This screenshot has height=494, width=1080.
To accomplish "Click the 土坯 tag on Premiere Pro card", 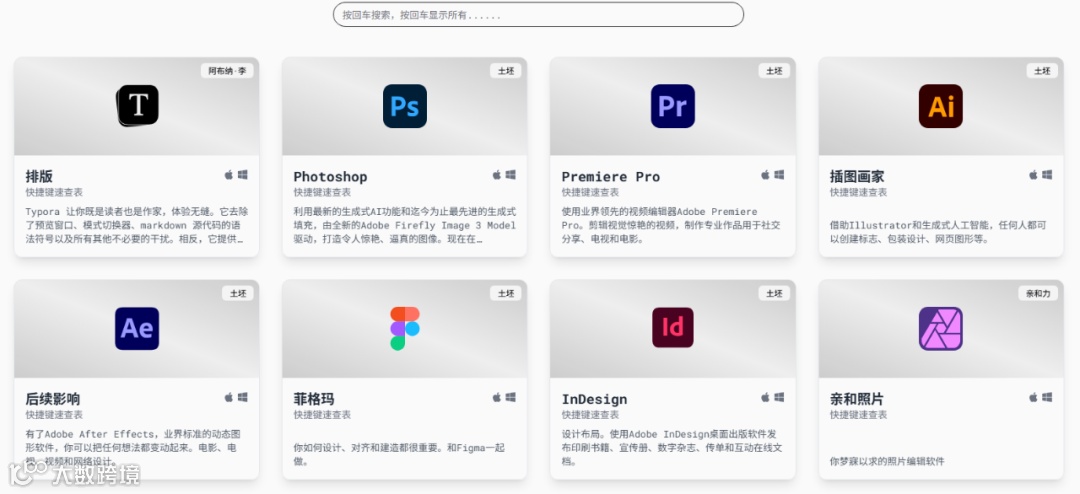I will 774,71.
